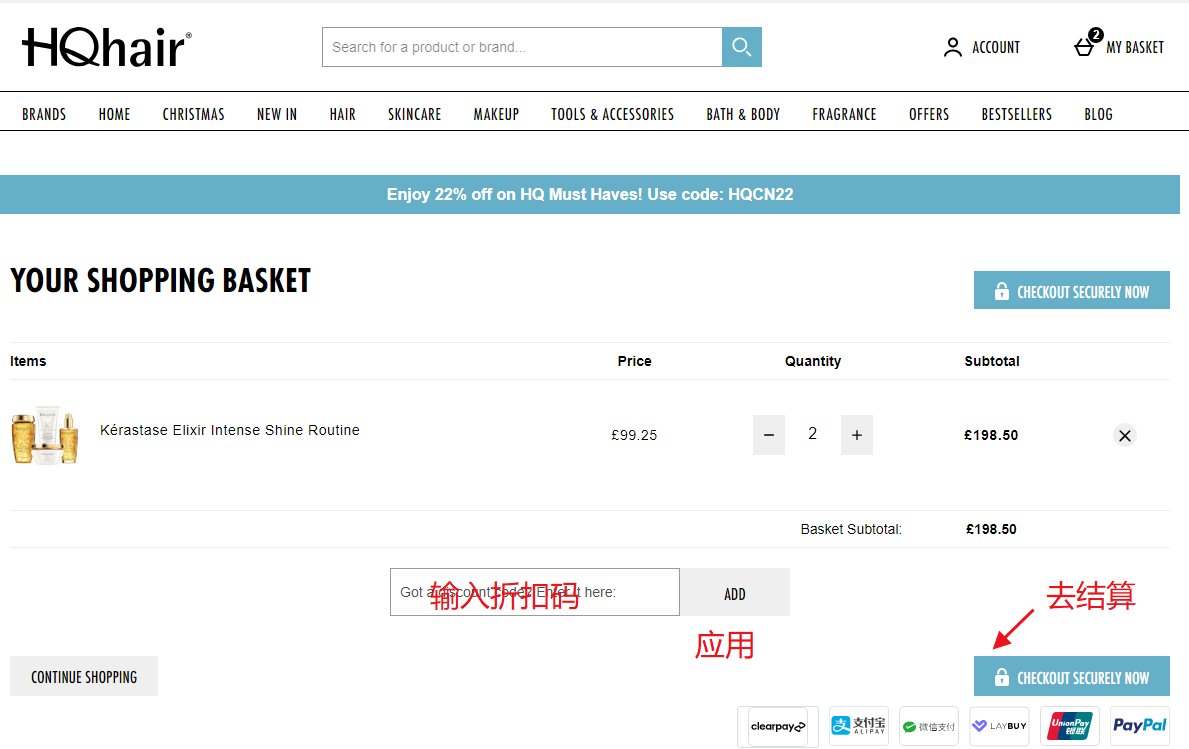Screen dimensions: 1189x749
Task: Click top Checkout Securely Now button
Action: (x=1071, y=290)
